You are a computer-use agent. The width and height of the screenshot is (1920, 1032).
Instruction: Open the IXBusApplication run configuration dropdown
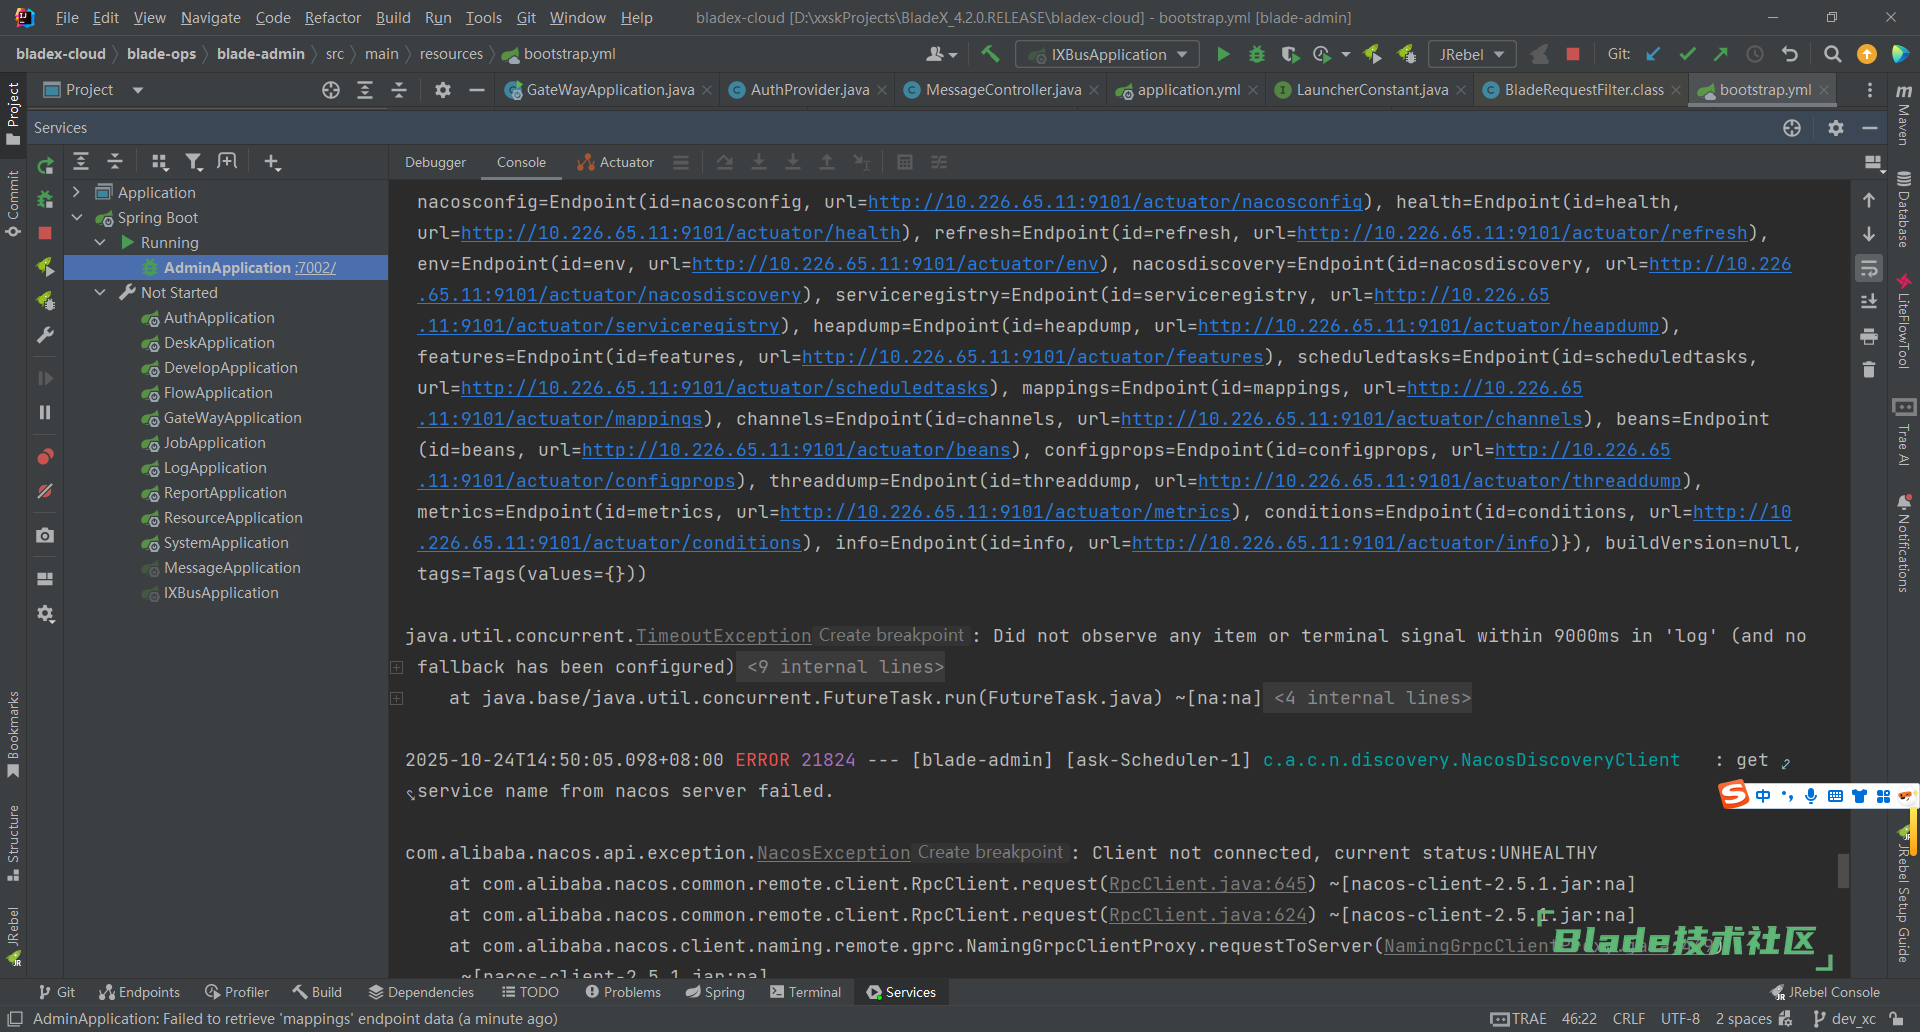[x=1108, y=54]
